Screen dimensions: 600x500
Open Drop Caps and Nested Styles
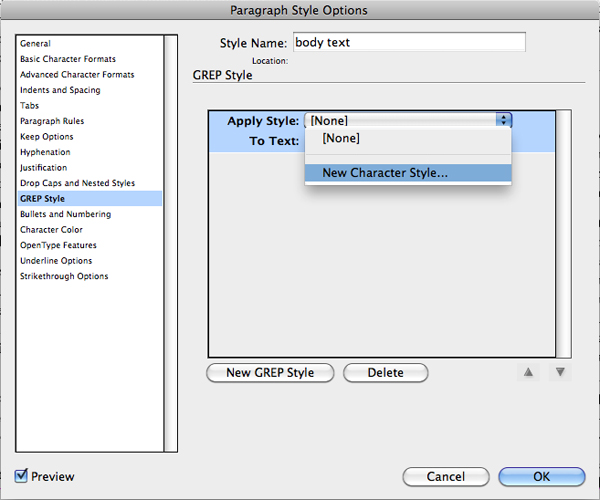77,183
